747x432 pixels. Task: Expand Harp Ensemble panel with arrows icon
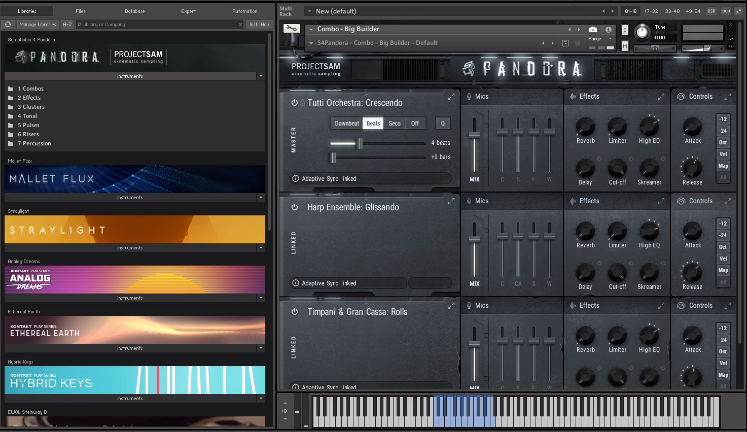pyautogui.click(x=451, y=201)
